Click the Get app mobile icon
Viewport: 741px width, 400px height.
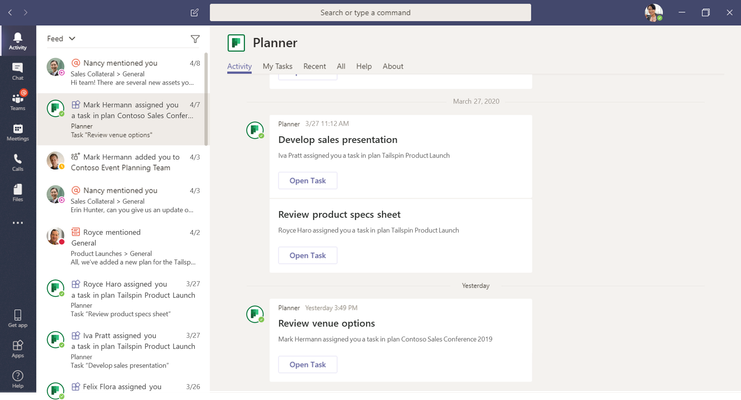pos(17,318)
